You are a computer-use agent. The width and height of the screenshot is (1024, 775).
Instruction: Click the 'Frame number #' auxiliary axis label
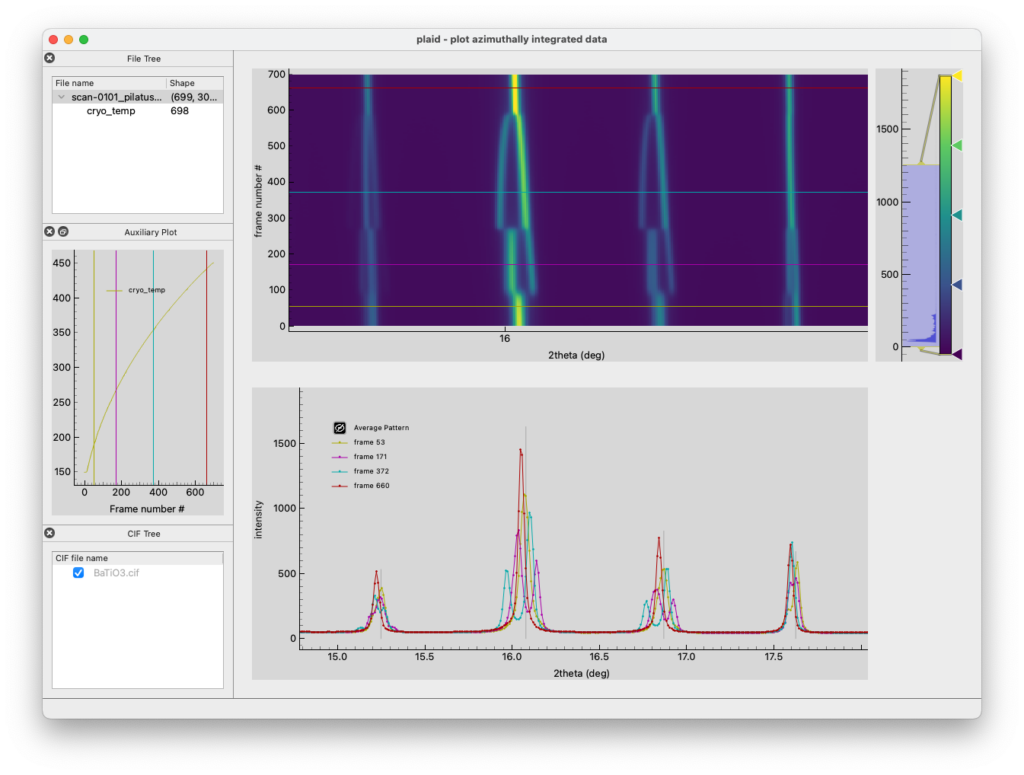(x=147, y=509)
